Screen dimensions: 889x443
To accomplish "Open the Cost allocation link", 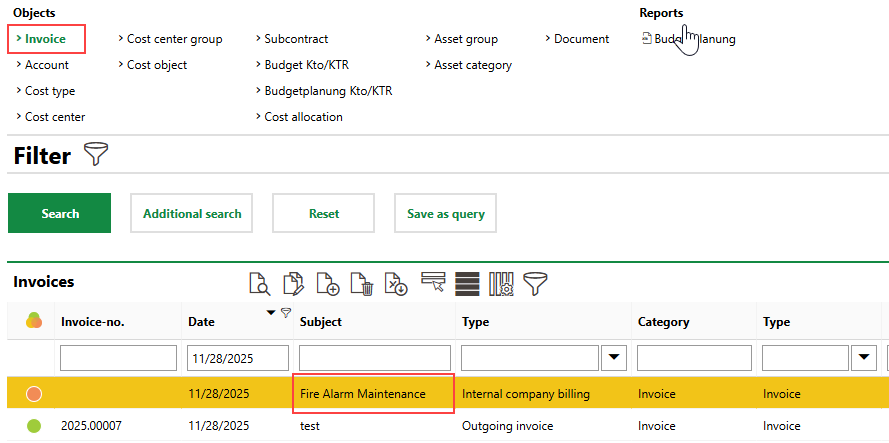I will click(x=303, y=117).
